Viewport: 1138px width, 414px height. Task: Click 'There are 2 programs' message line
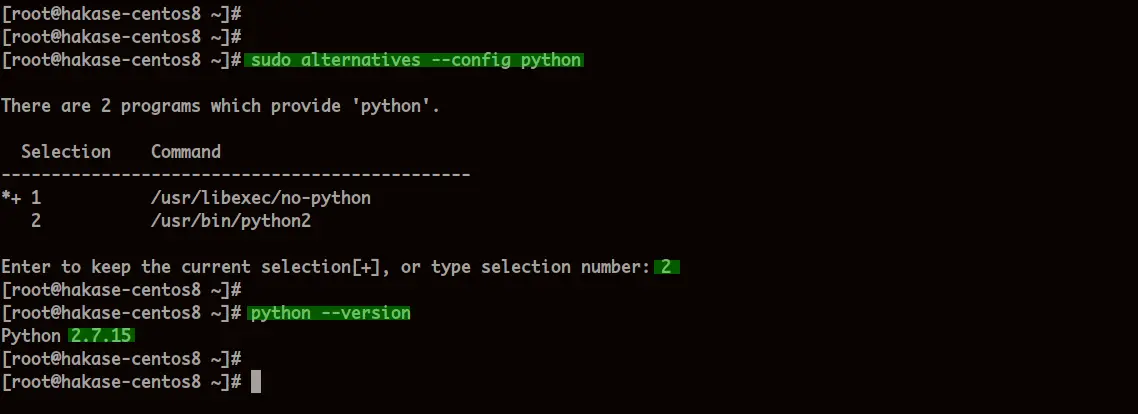click(x=221, y=106)
